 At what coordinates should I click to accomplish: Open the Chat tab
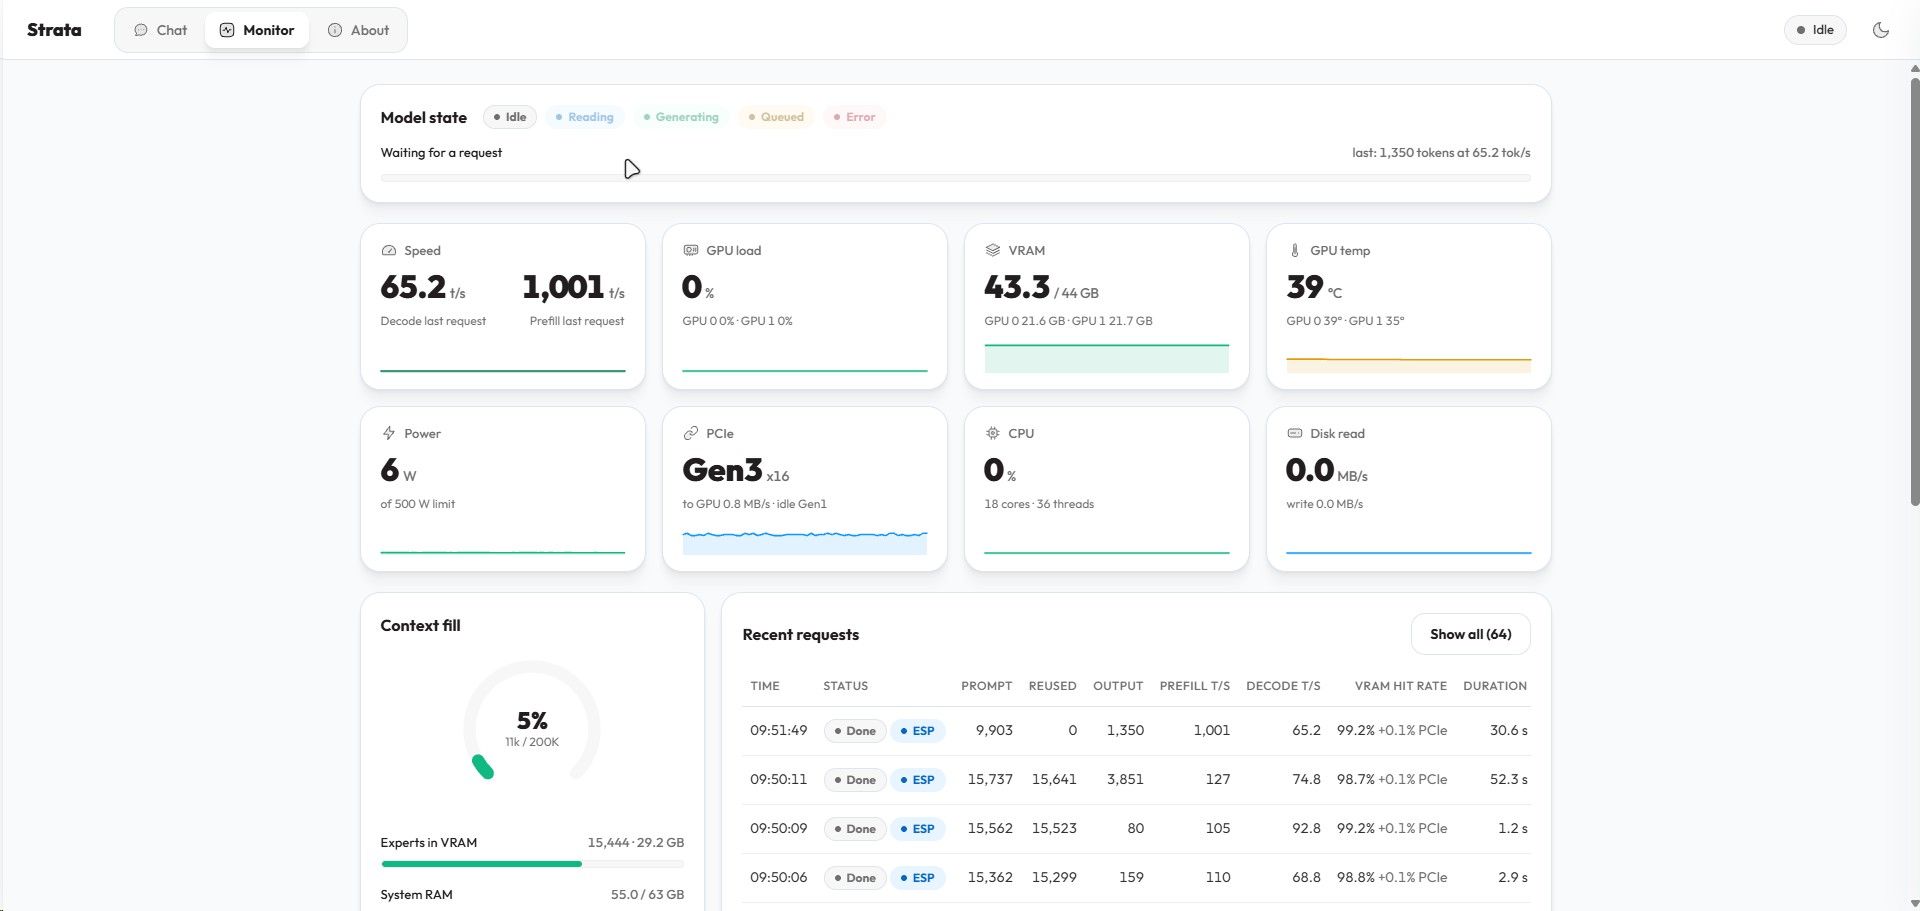[161, 30]
